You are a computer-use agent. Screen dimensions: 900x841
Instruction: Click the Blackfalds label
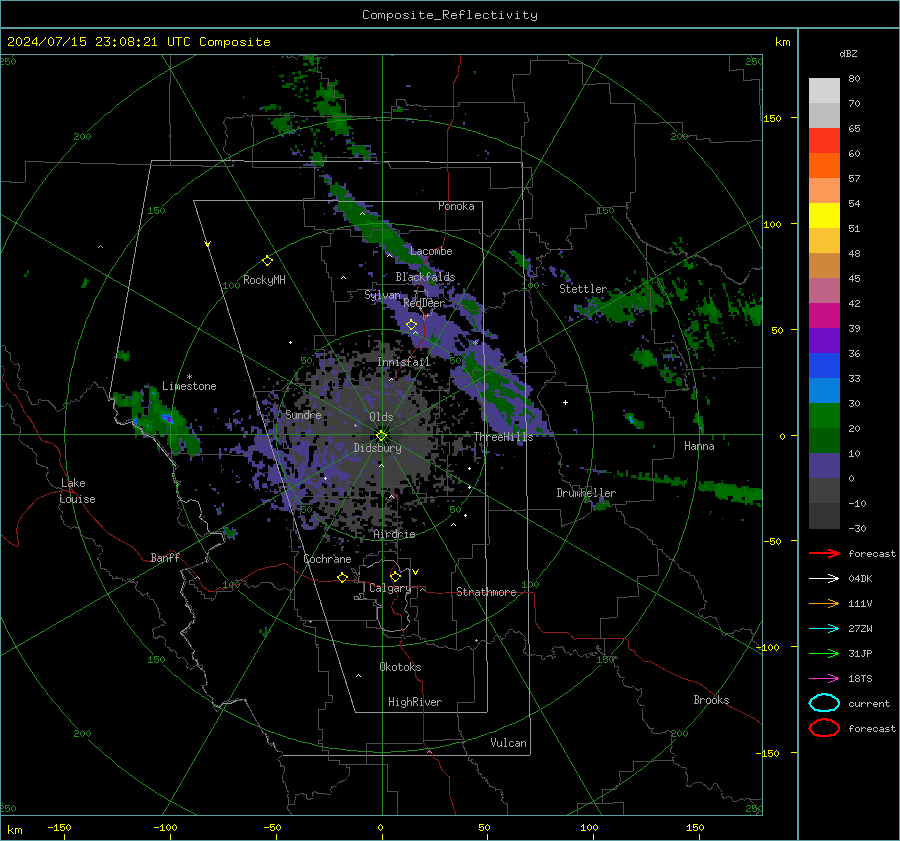425,277
